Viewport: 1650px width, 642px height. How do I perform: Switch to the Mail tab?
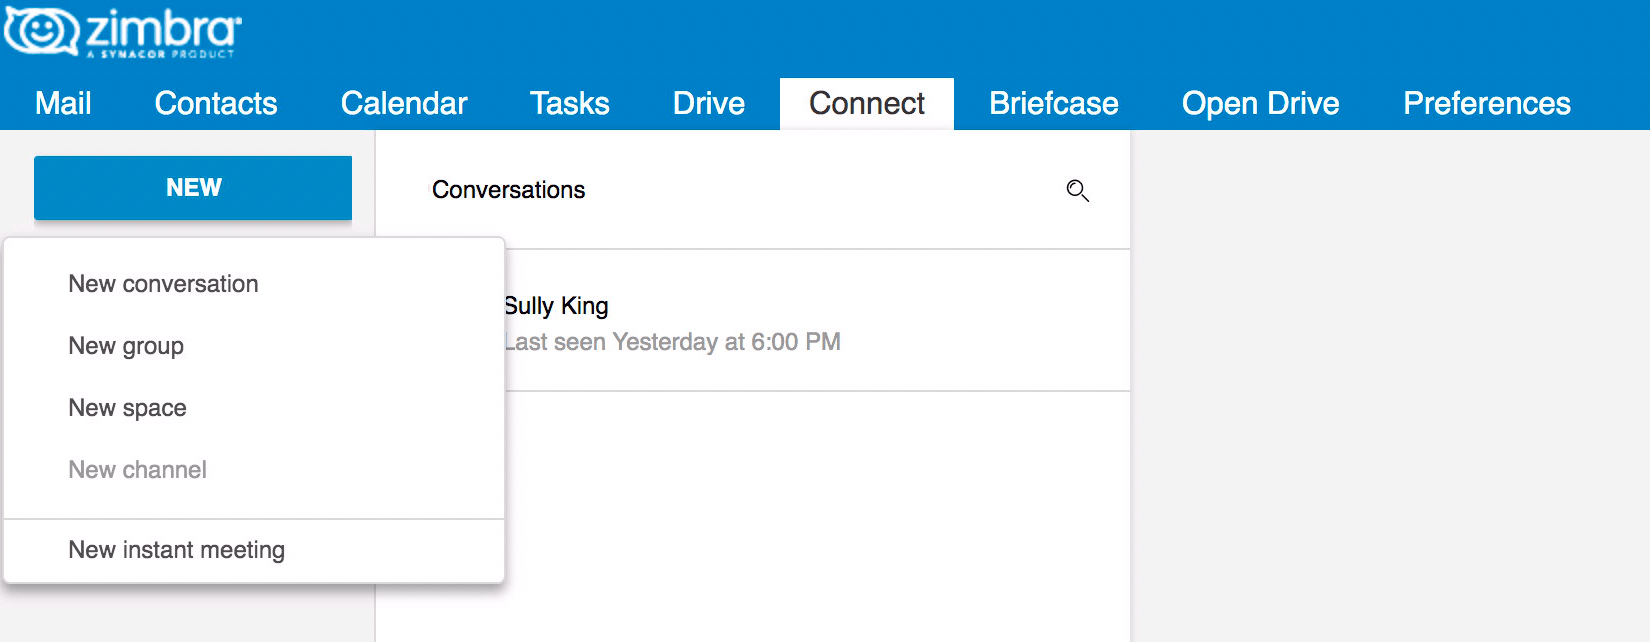point(63,104)
